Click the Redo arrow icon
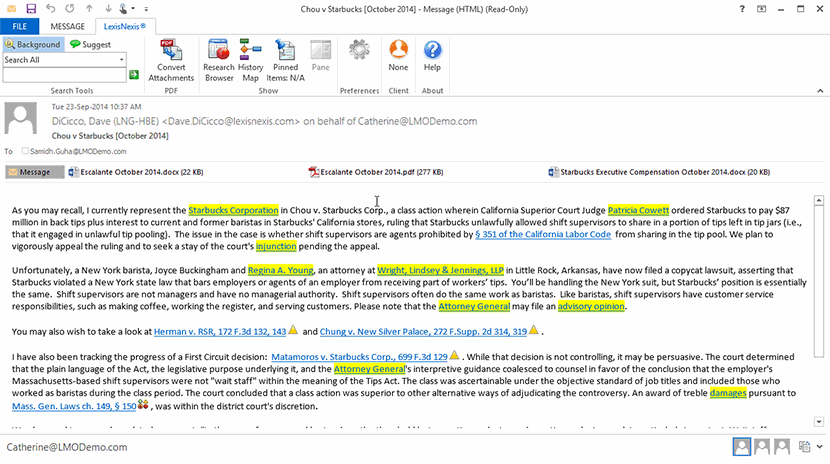The height and width of the screenshot is (464, 830). point(70,8)
